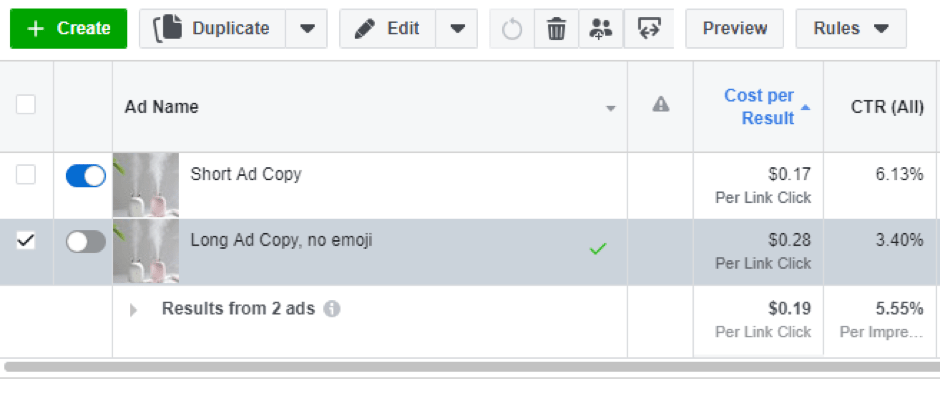Click the green checkmark on the Long Ad Copy row
940x406 pixels.
[598, 248]
